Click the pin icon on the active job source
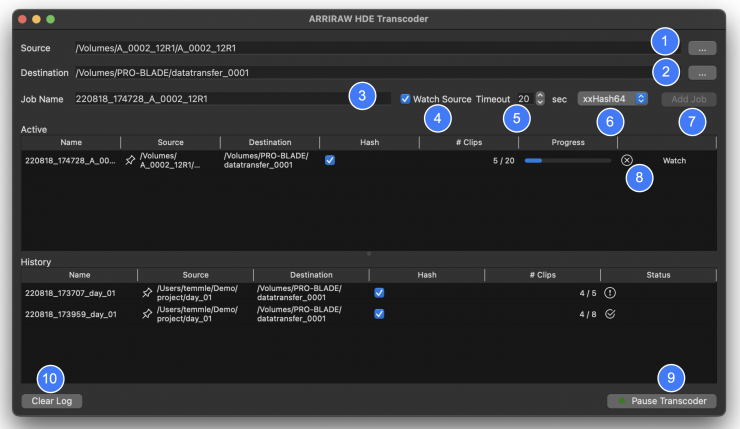The width and height of the screenshot is (740, 429). point(130,160)
